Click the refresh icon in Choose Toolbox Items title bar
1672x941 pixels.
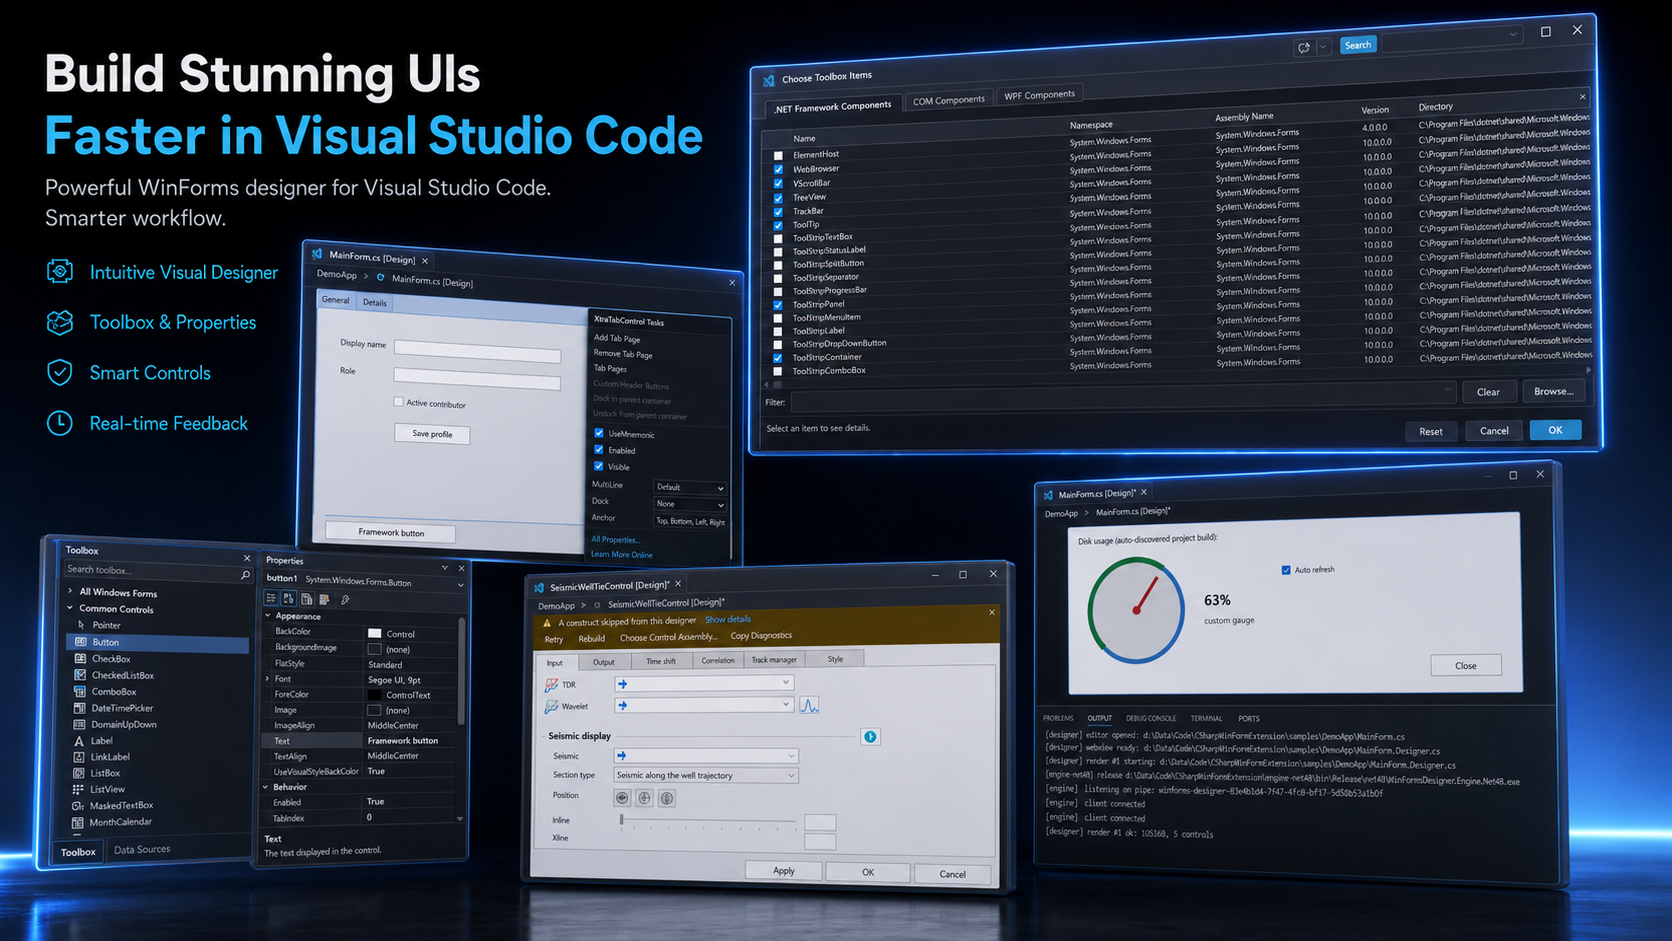tap(1304, 47)
